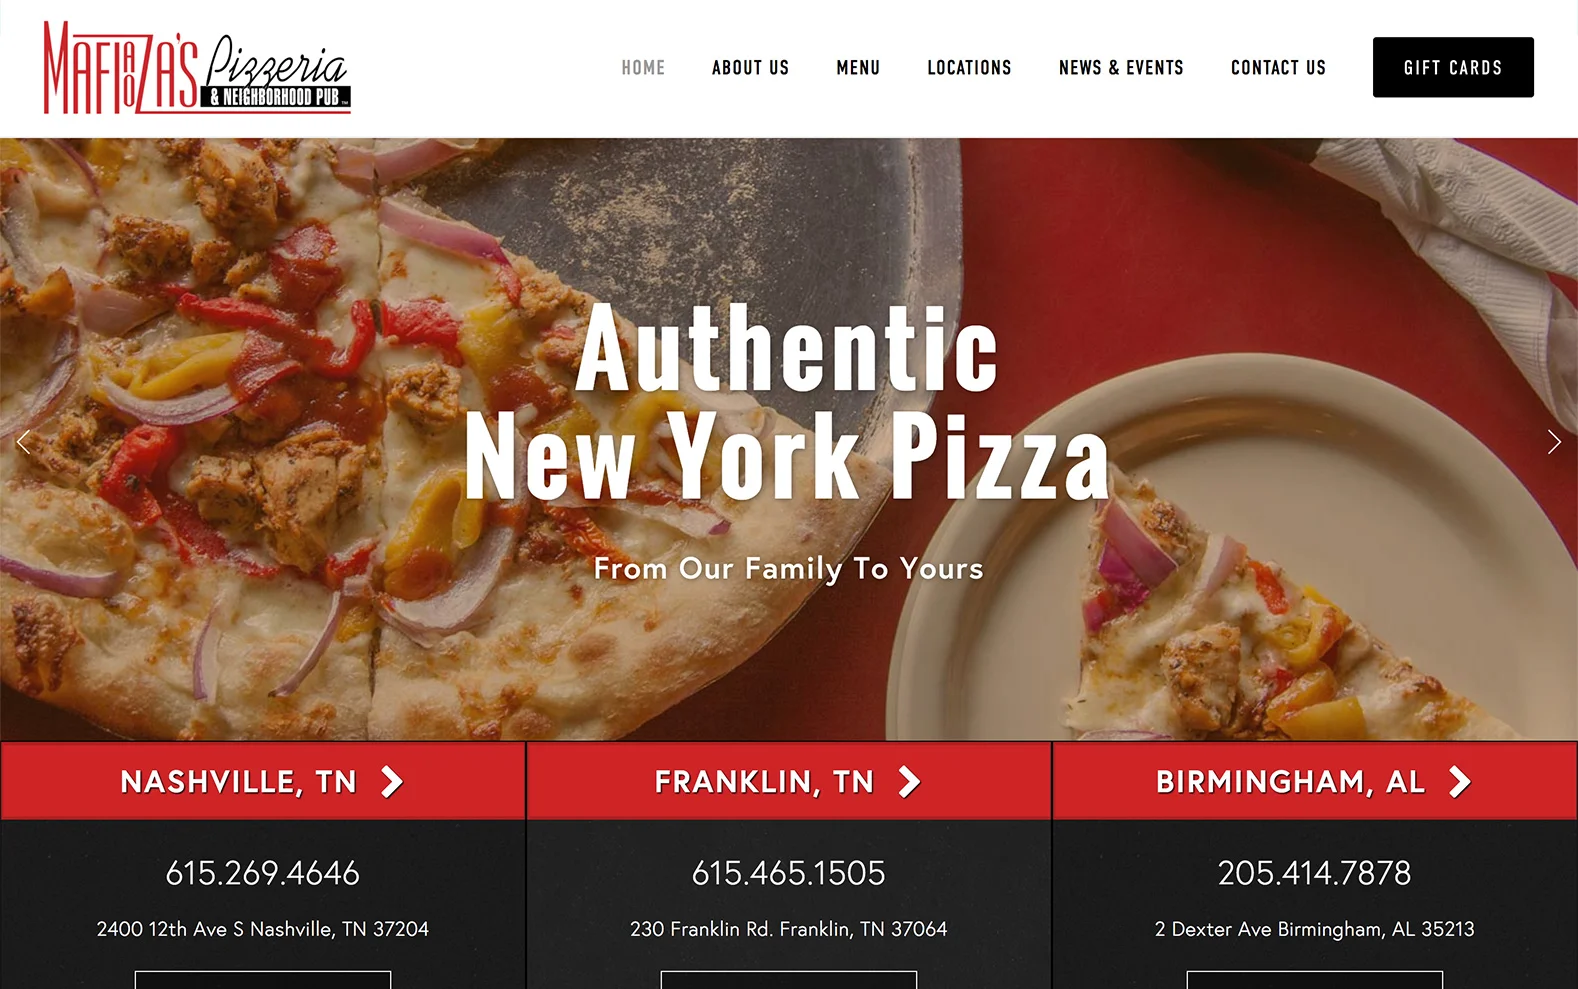Open the Home menu item
The height and width of the screenshot is (989, 1578).
tap(643, 68)
